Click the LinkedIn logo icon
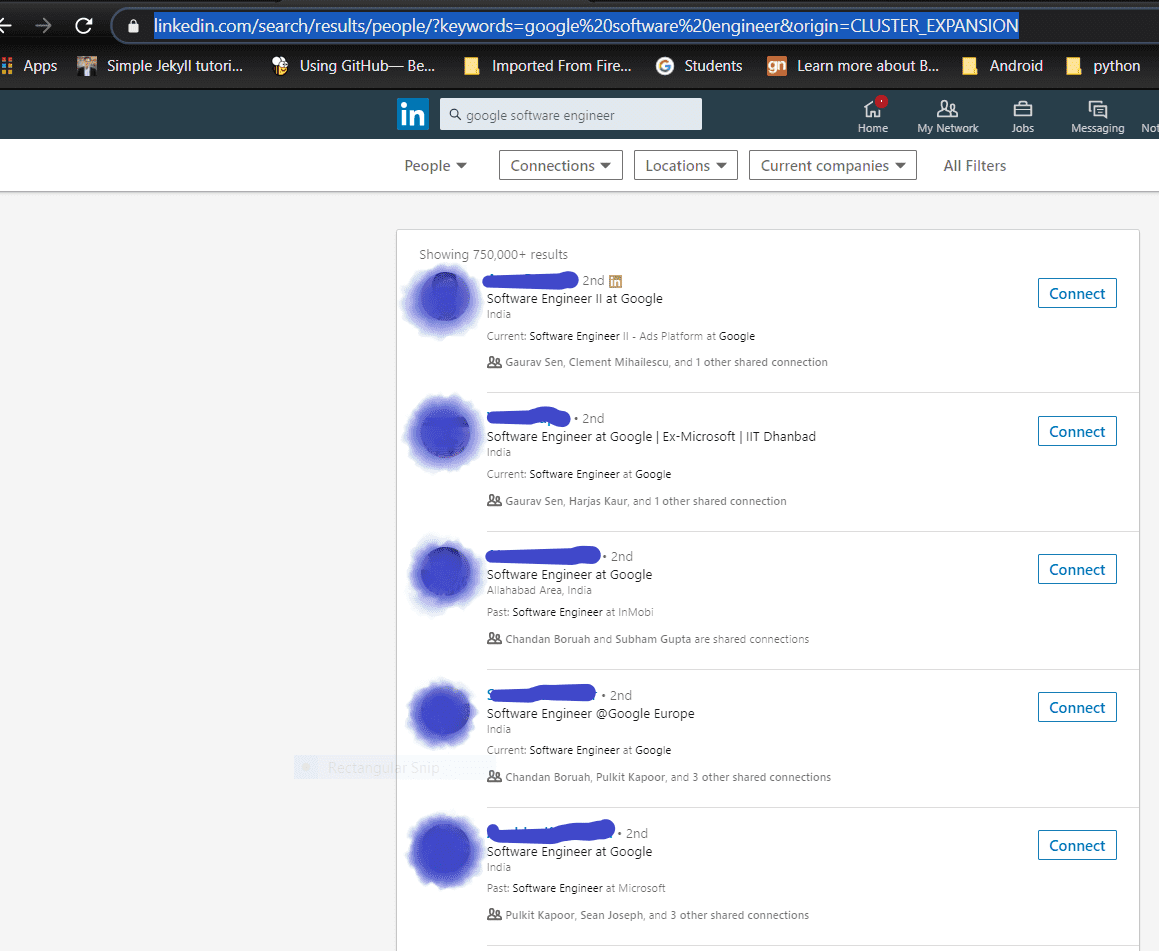The width and height of the screenshot is (1159, 951). click(x=412, y=114)
